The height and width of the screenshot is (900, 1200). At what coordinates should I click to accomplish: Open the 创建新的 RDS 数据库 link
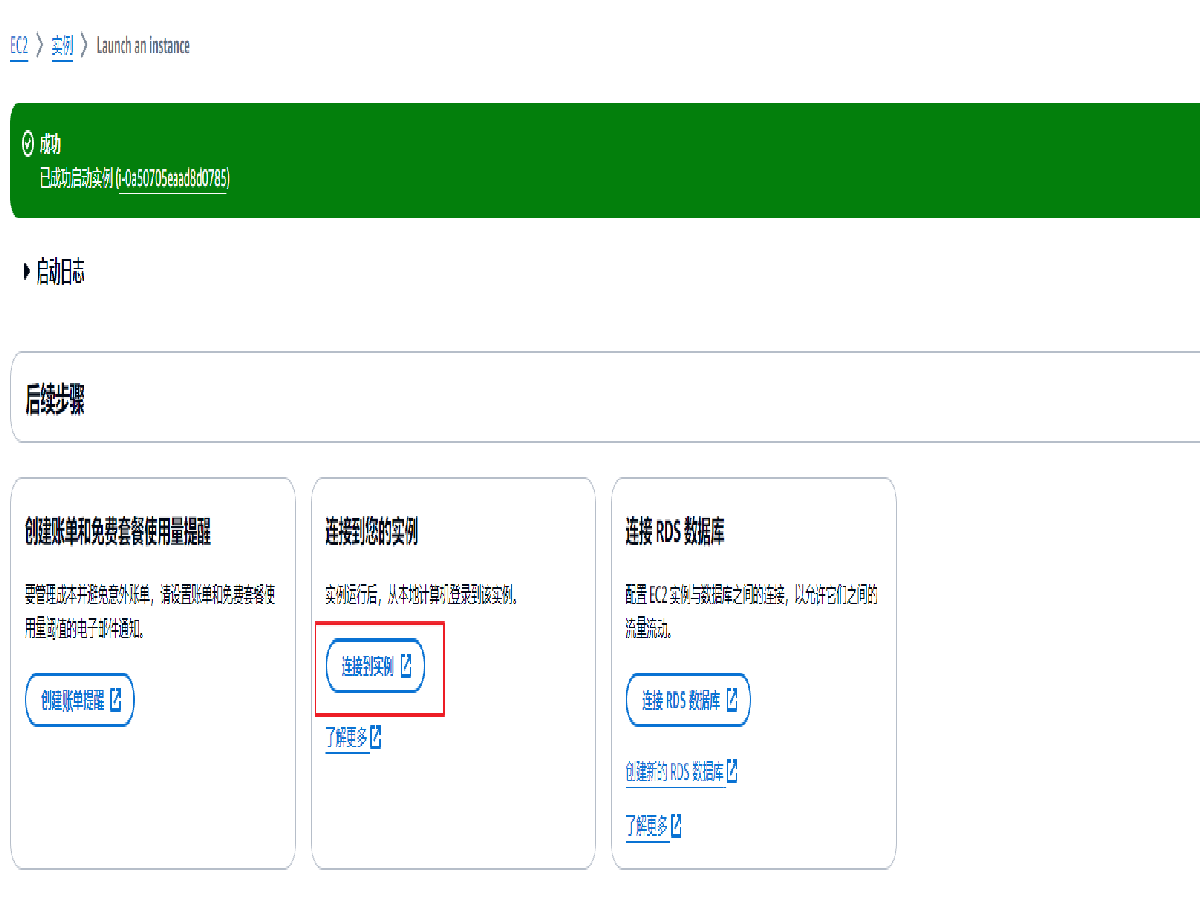[x=674, y=772]
